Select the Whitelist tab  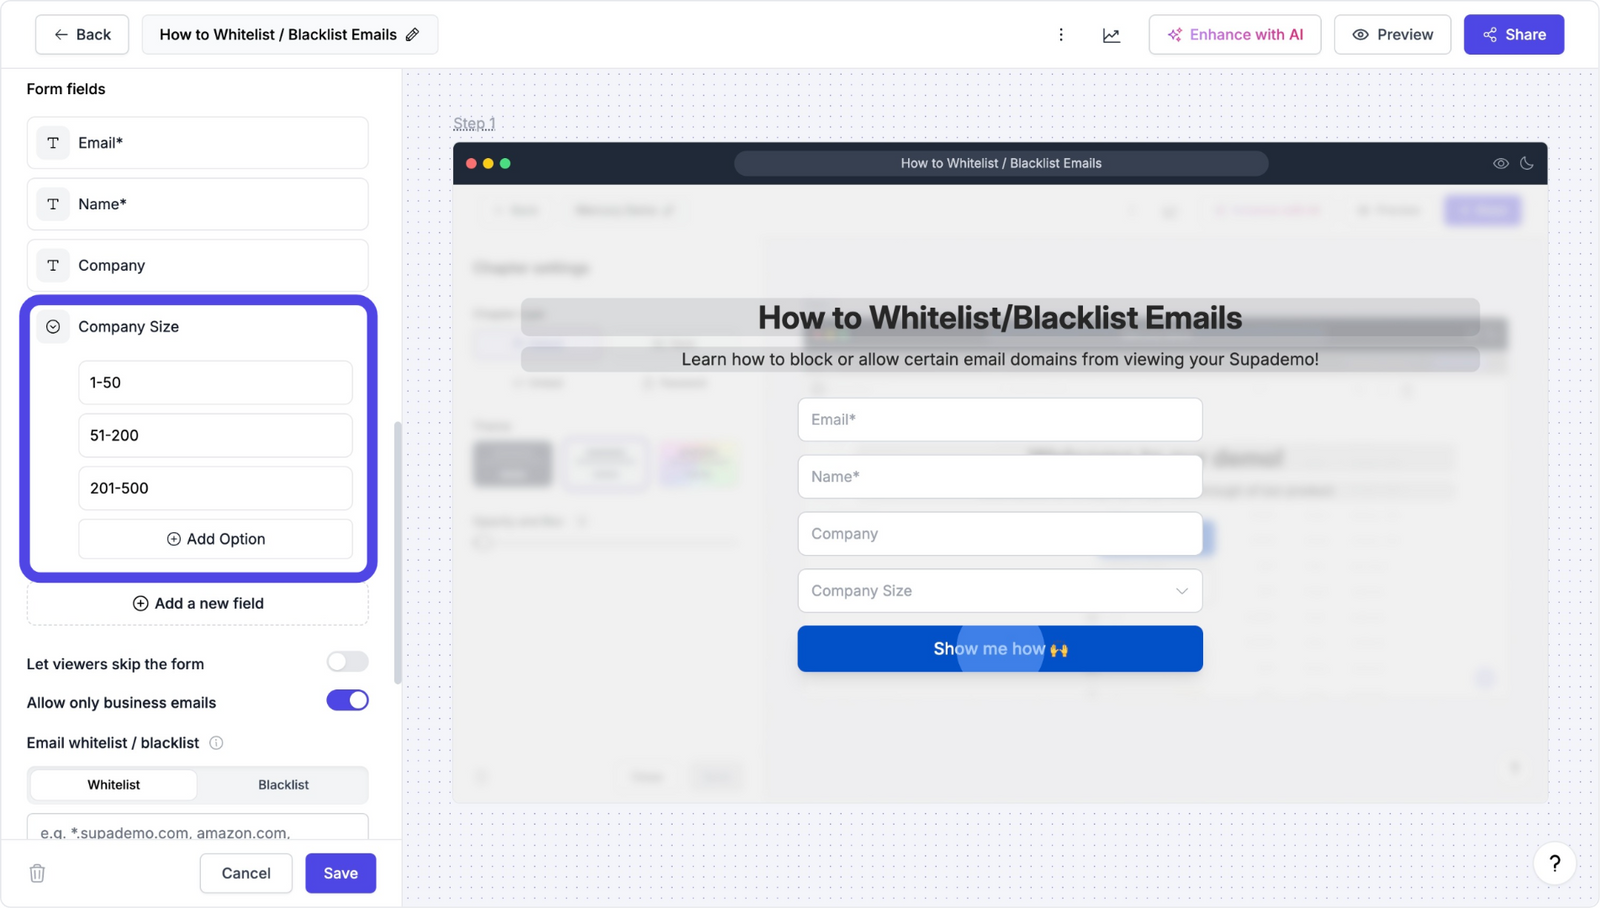point(114,785)
